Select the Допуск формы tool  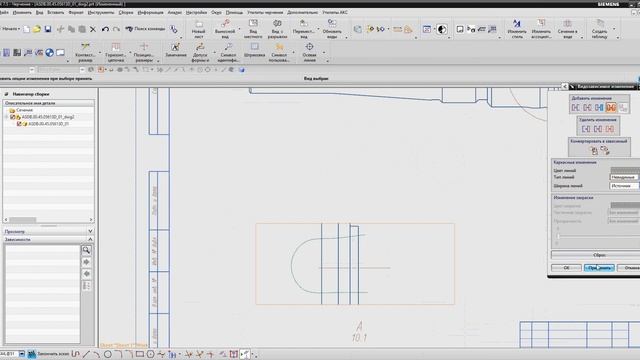(200, 53)
